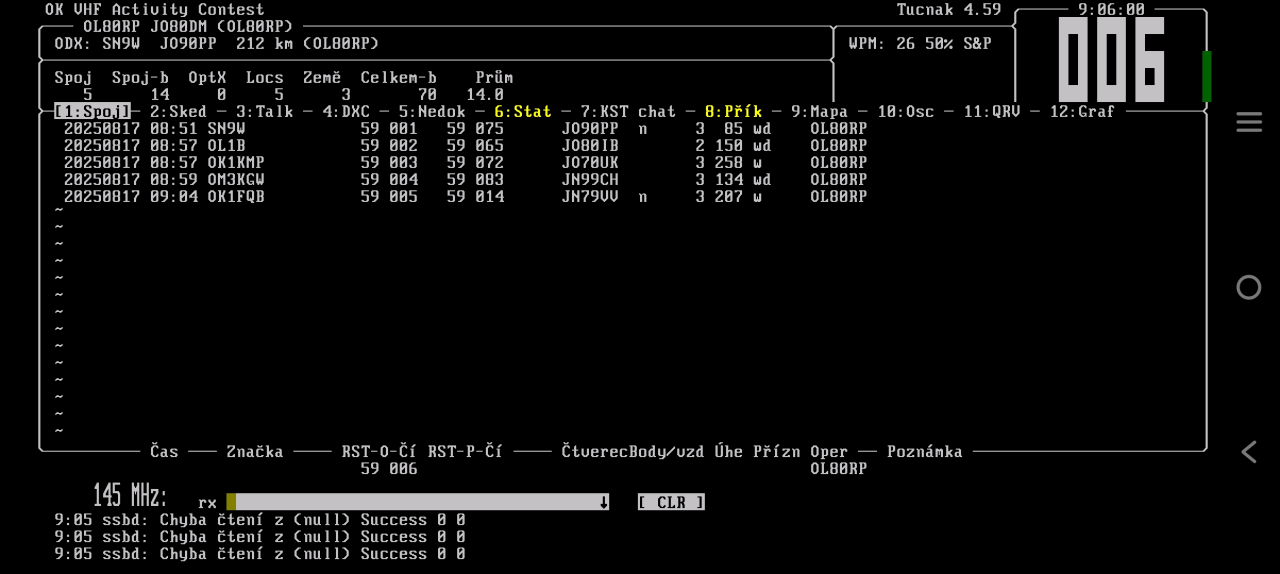This screenshot has width=1280, height=574.
Task: Open the Android hamburger menu icon
Action: 1248,122
